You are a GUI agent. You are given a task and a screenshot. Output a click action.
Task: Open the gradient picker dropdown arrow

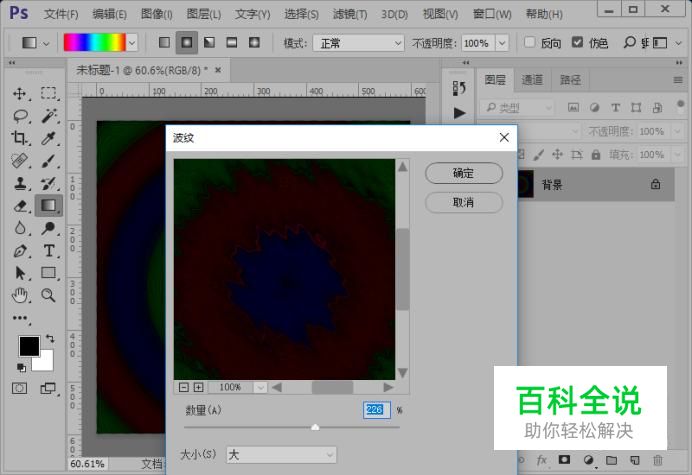point(132,43)
